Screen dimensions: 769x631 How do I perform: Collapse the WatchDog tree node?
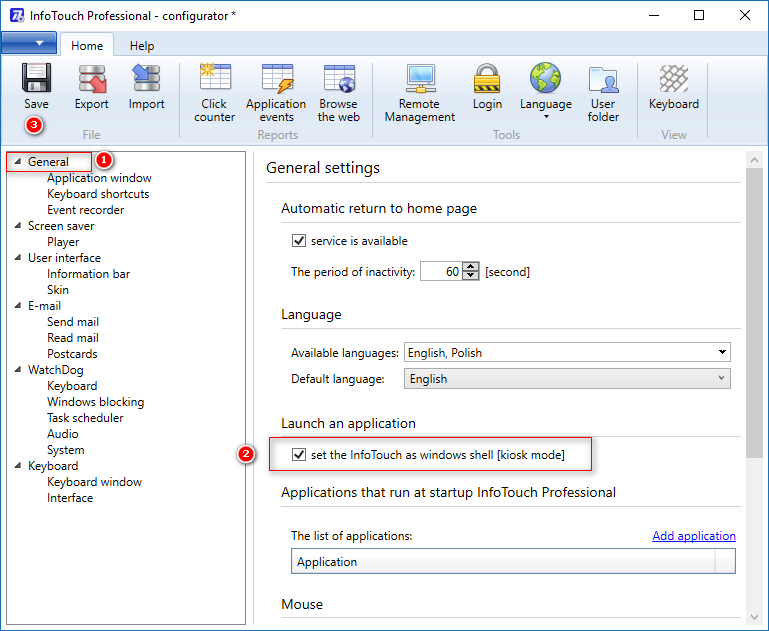18,370
